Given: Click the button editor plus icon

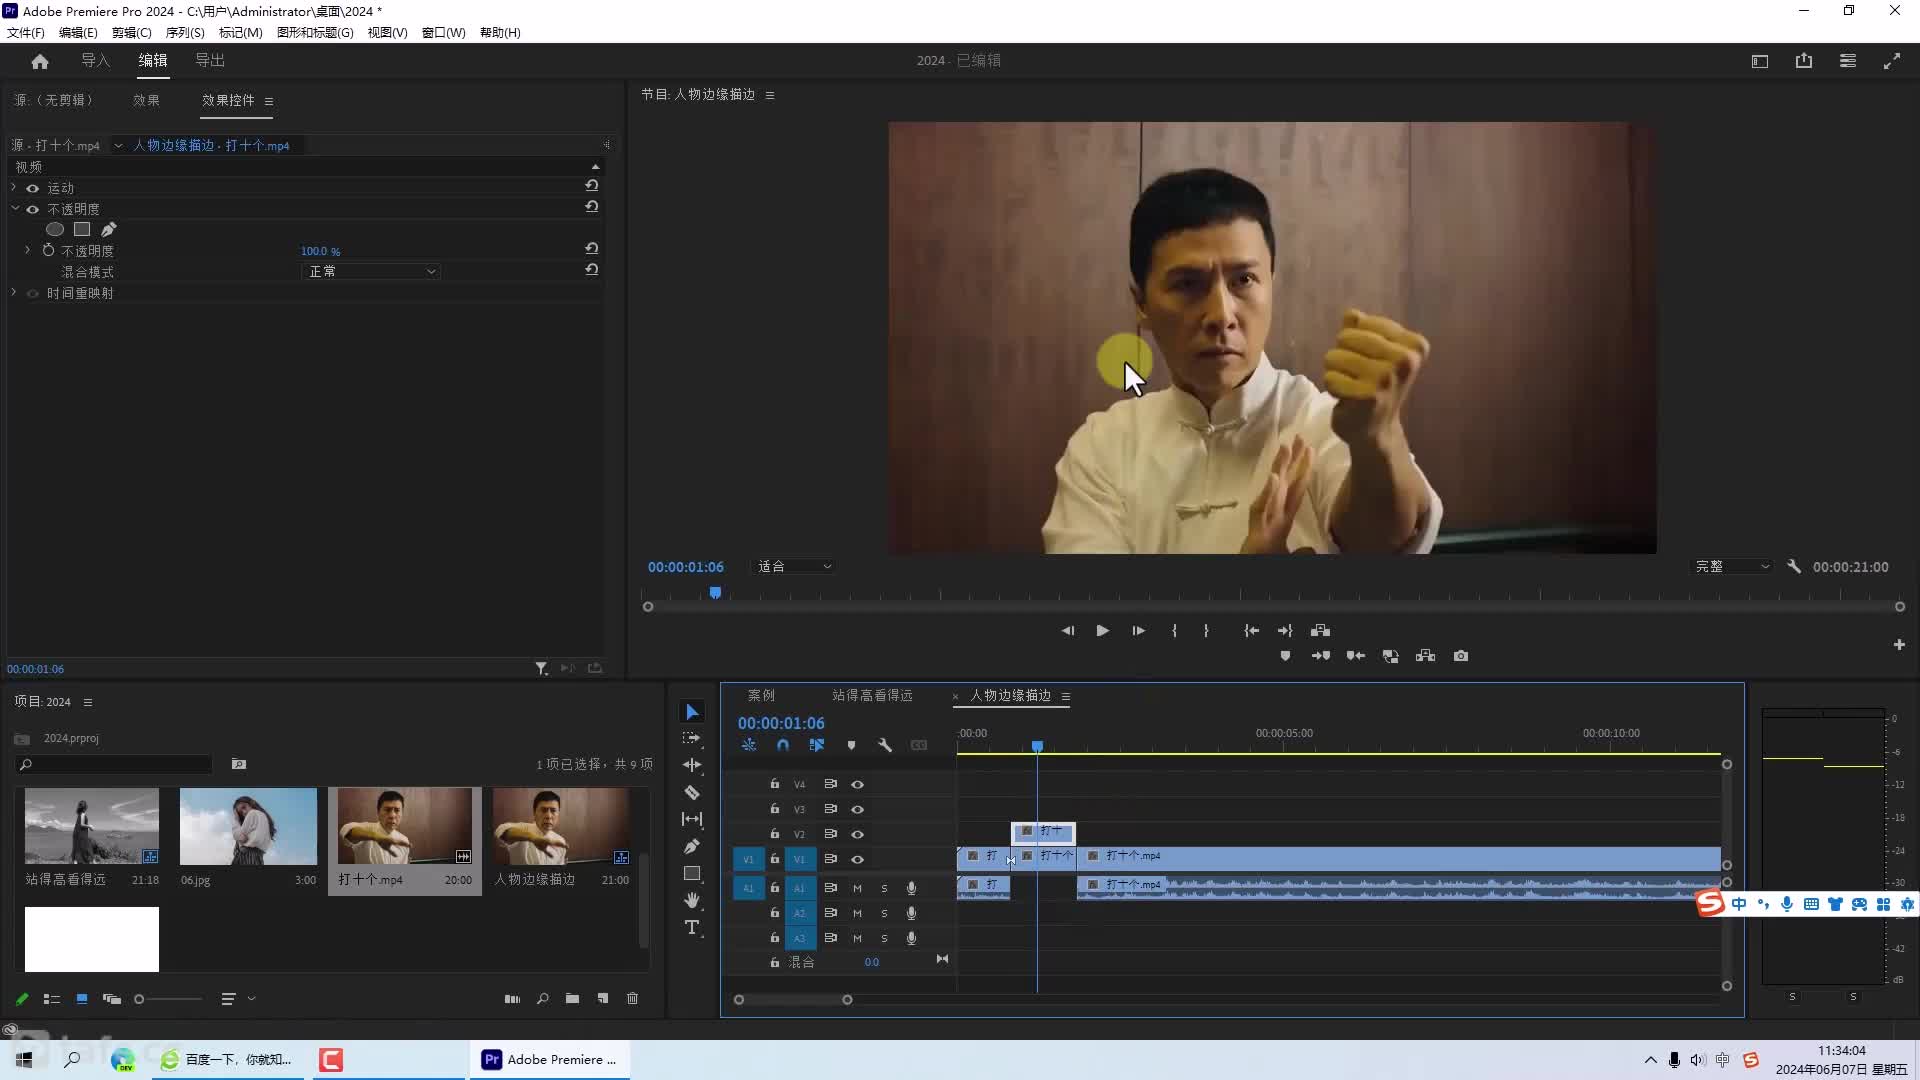Looking at the screenshot, I should (1899, 645).
